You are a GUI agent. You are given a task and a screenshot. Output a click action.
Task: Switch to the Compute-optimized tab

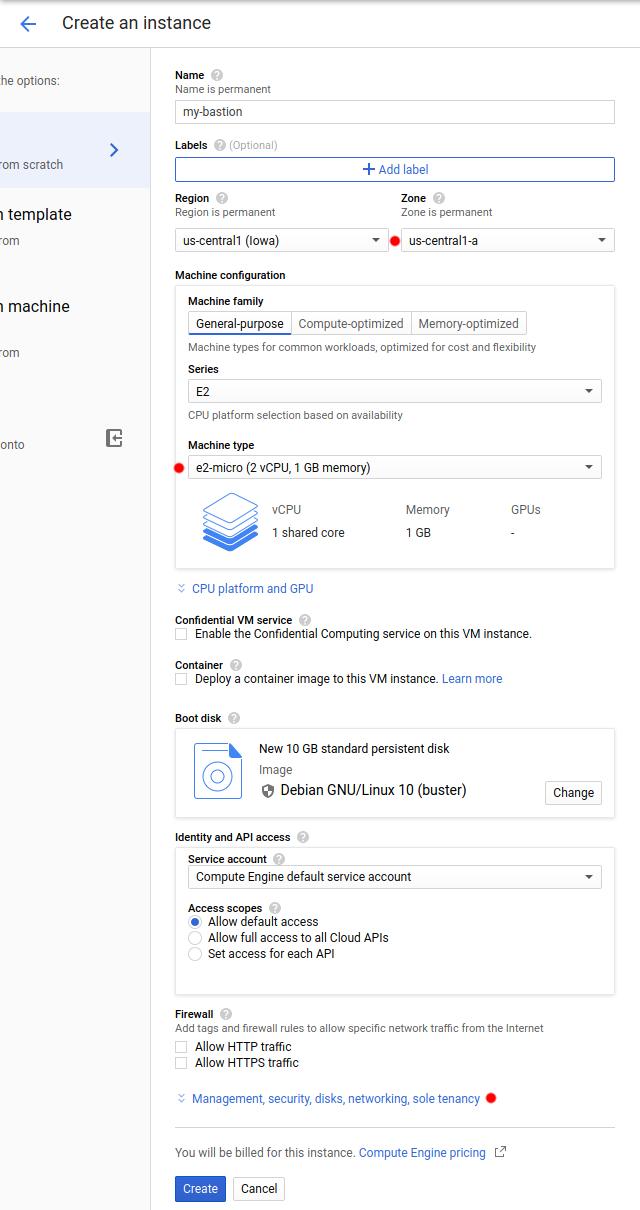point(351,323)
